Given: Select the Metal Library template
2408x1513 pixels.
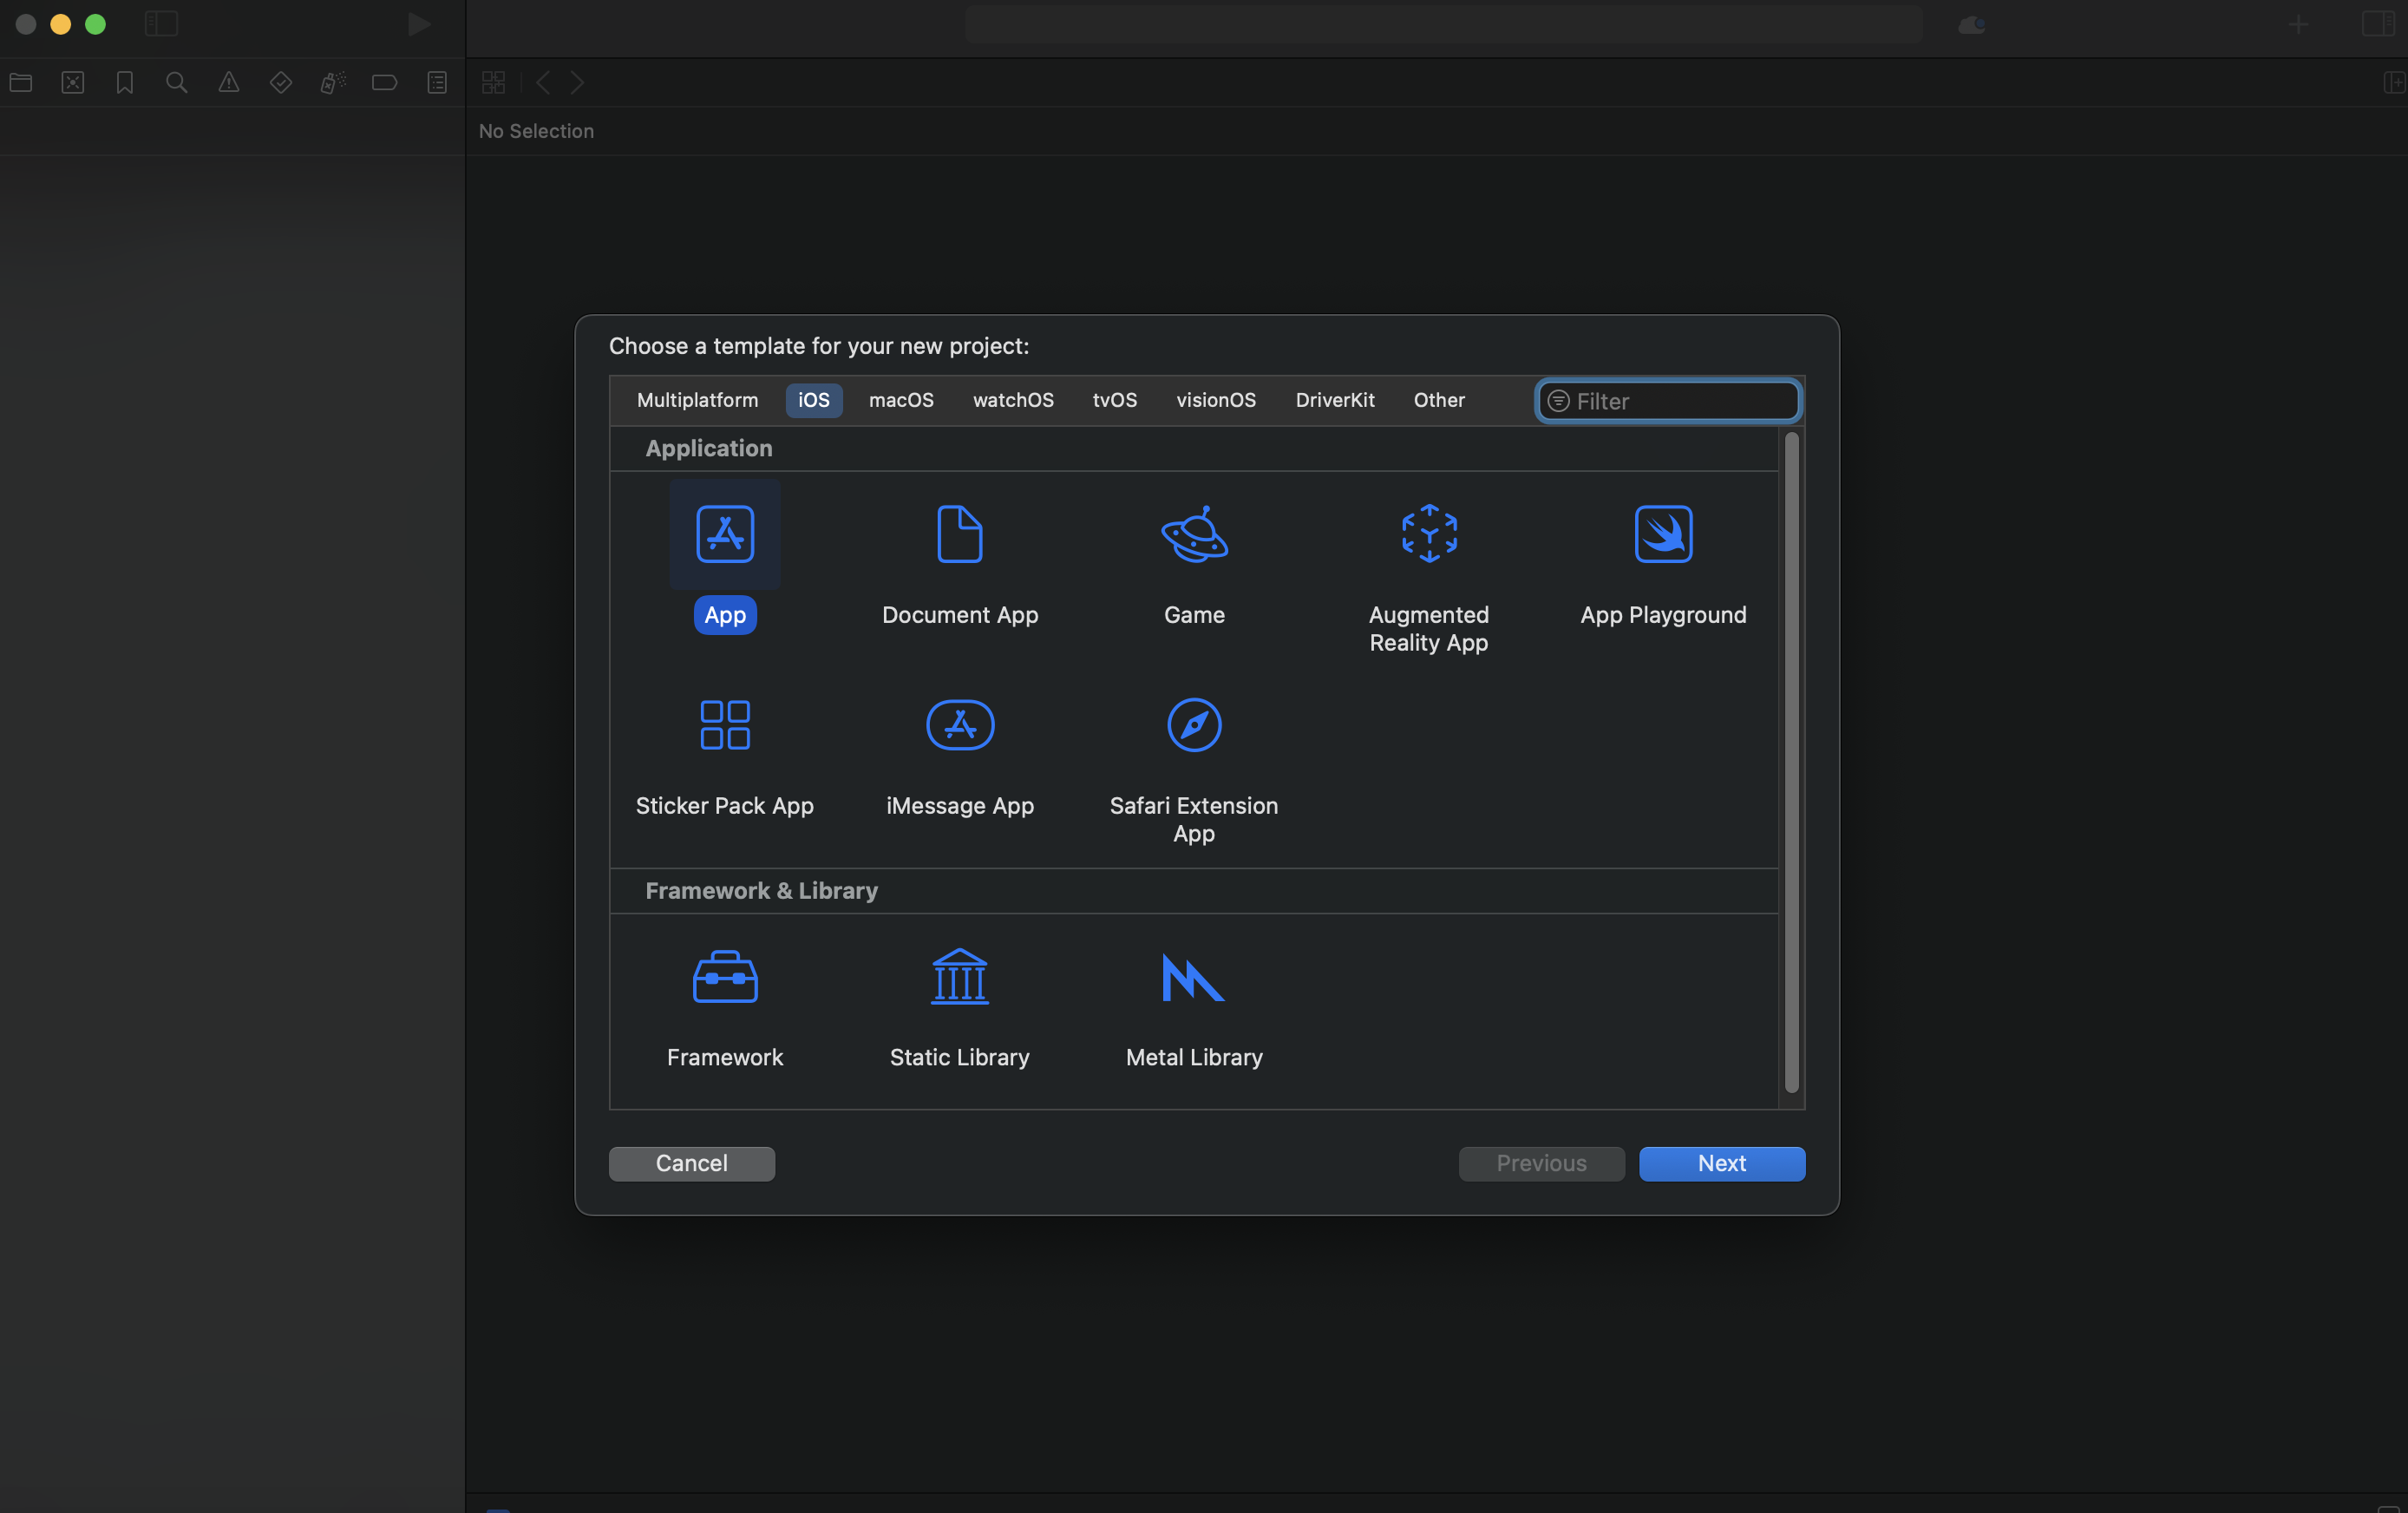Looking at the screenshot, I should click(1194, 978).
